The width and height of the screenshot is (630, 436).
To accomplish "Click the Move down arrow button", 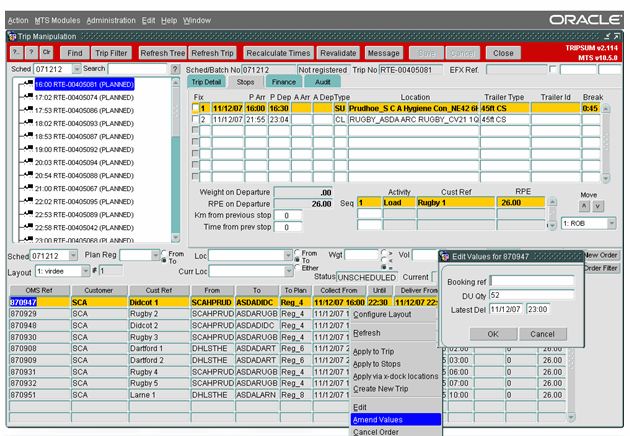I will click(598, 206).
